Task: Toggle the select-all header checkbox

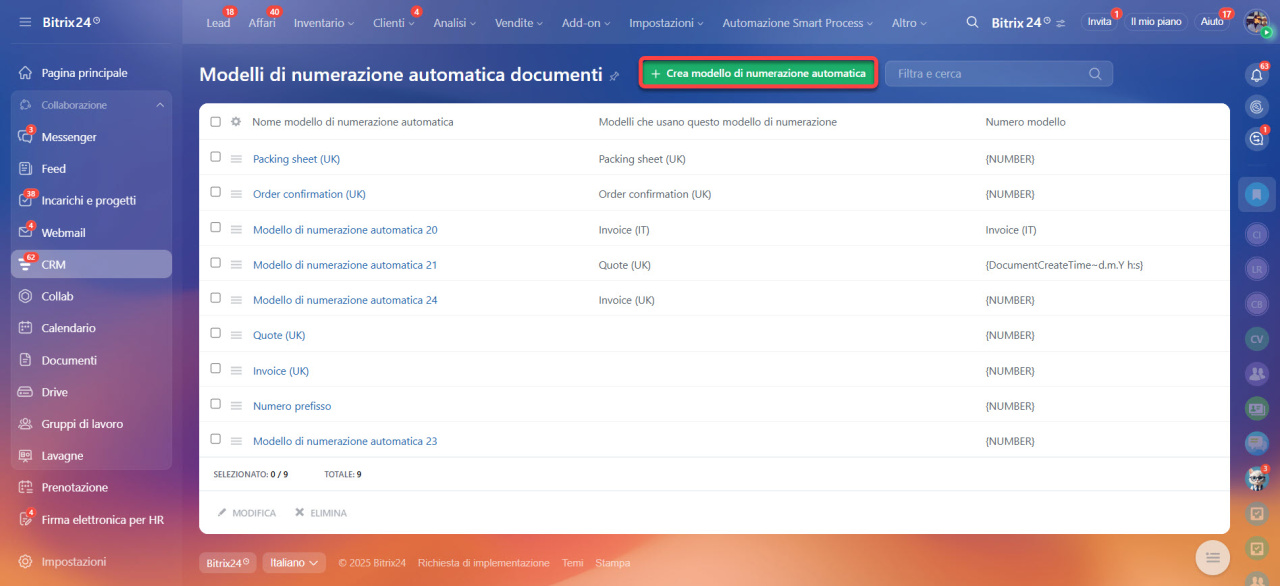Action: (215, 122)
